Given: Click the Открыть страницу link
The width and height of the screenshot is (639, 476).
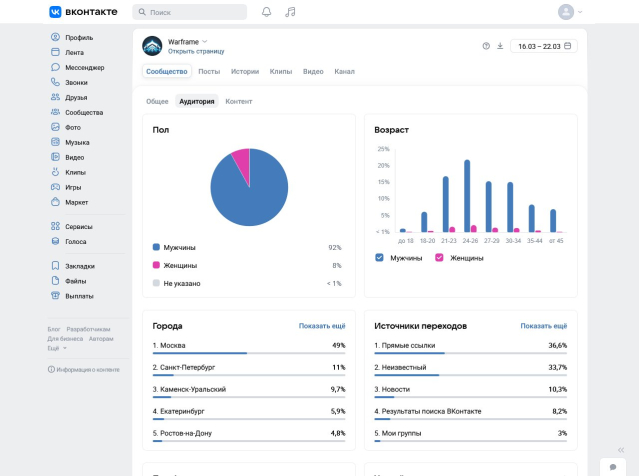Looking at the screenshot, I should click(196, 51).
